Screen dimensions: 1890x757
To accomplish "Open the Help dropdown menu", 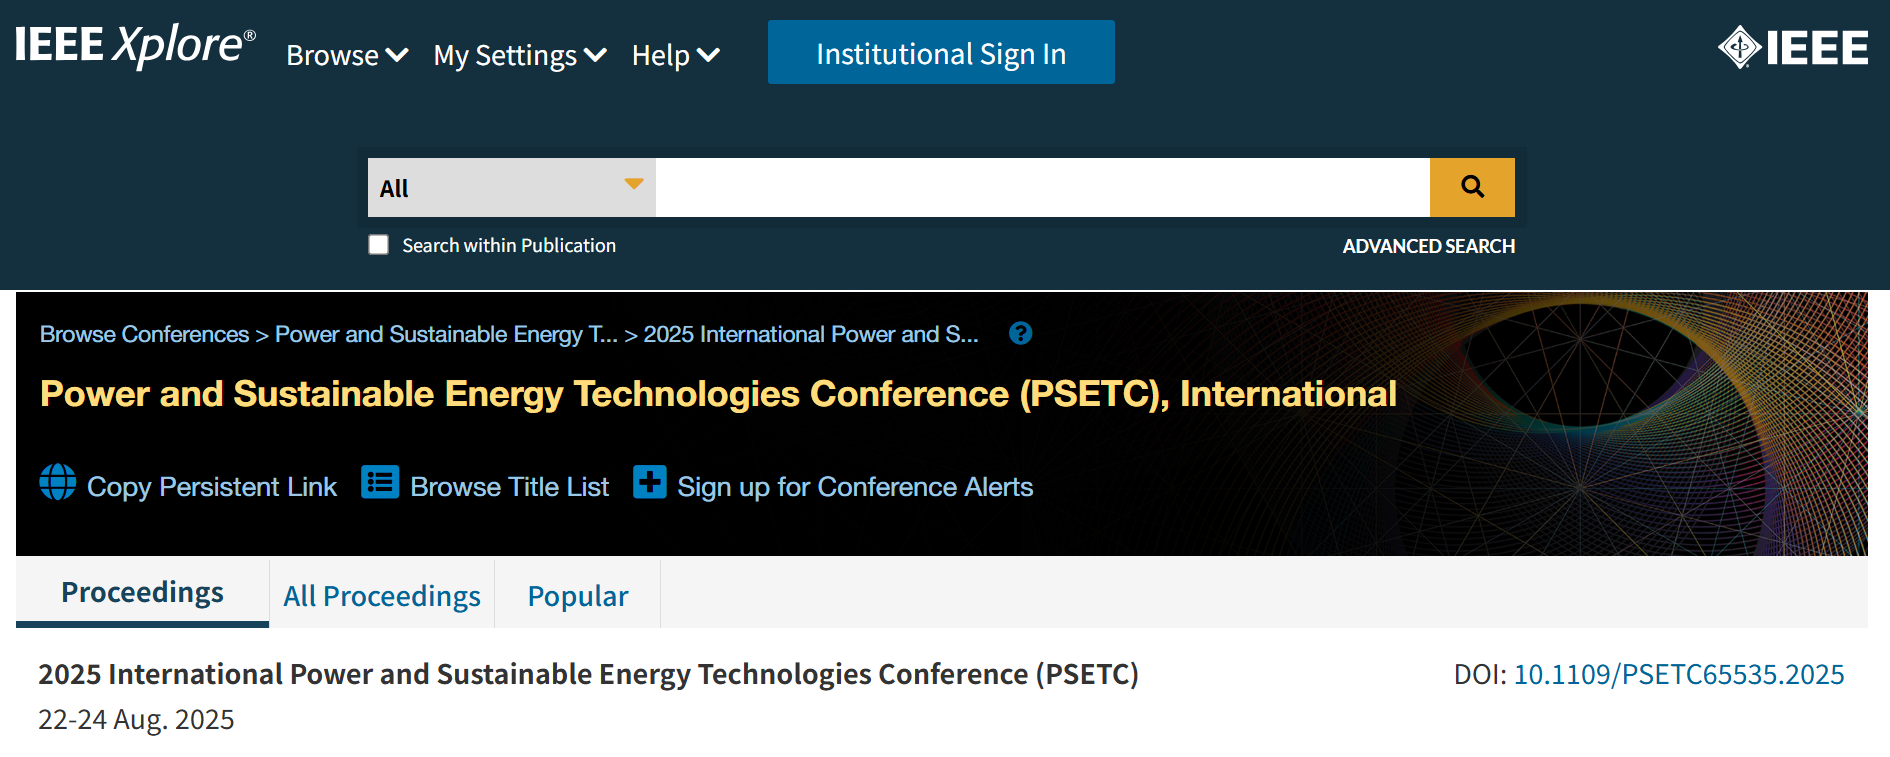I will pos(675,55).
